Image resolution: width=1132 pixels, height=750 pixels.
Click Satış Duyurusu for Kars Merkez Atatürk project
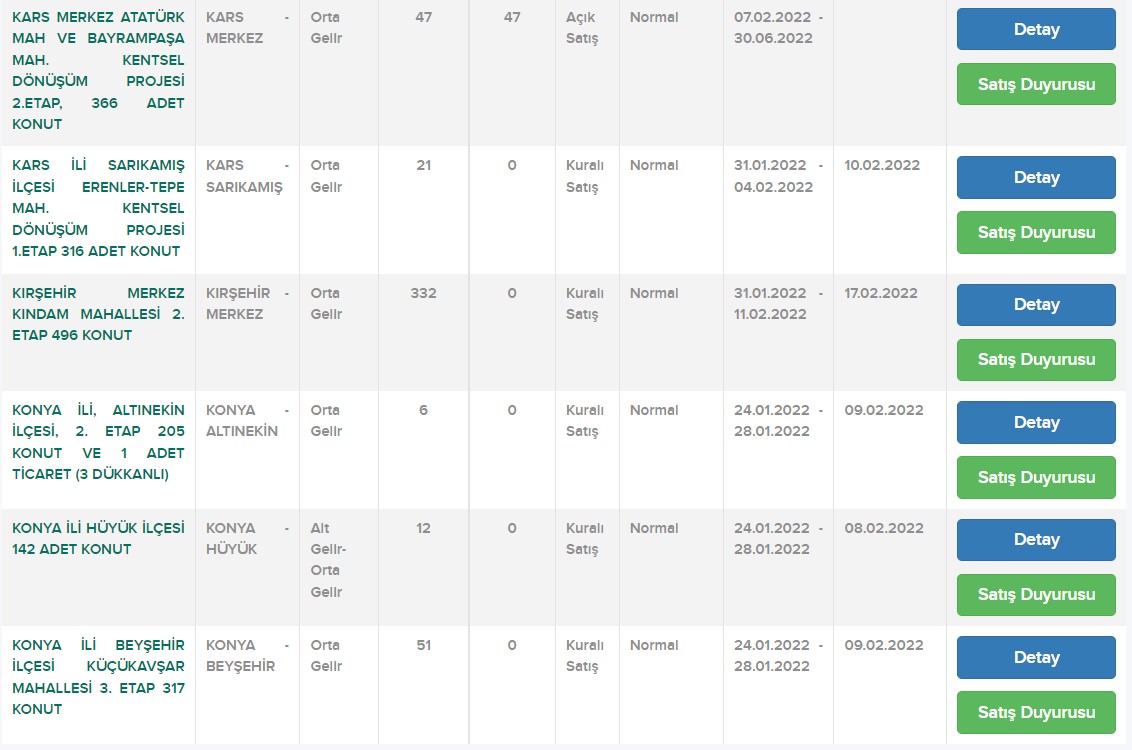tap(1036, 84)
